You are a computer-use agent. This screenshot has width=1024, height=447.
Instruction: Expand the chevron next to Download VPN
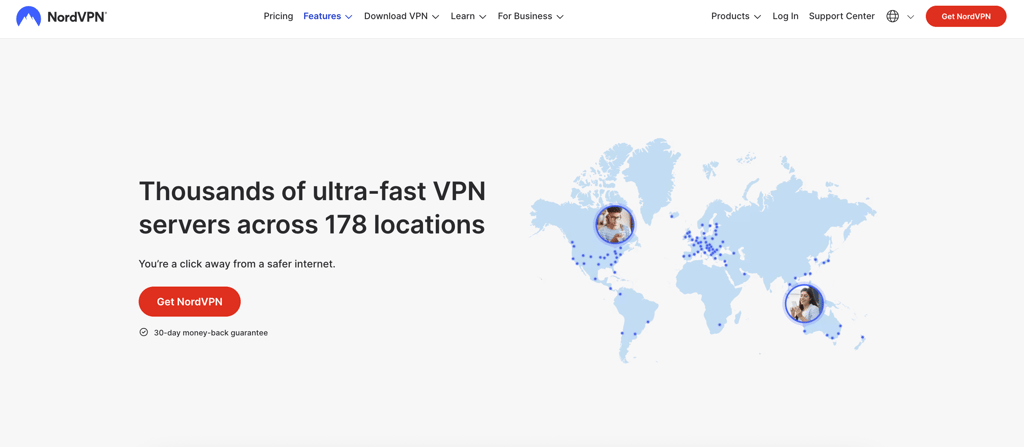(436, 17)
